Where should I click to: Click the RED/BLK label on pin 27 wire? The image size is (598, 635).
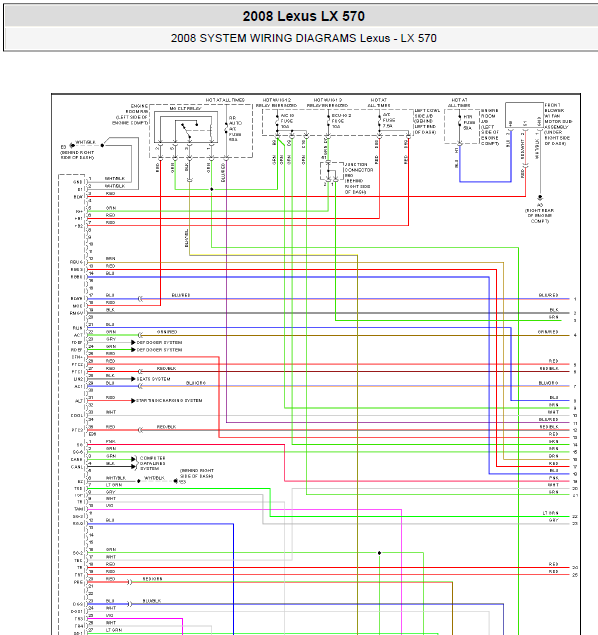(166, 369)
